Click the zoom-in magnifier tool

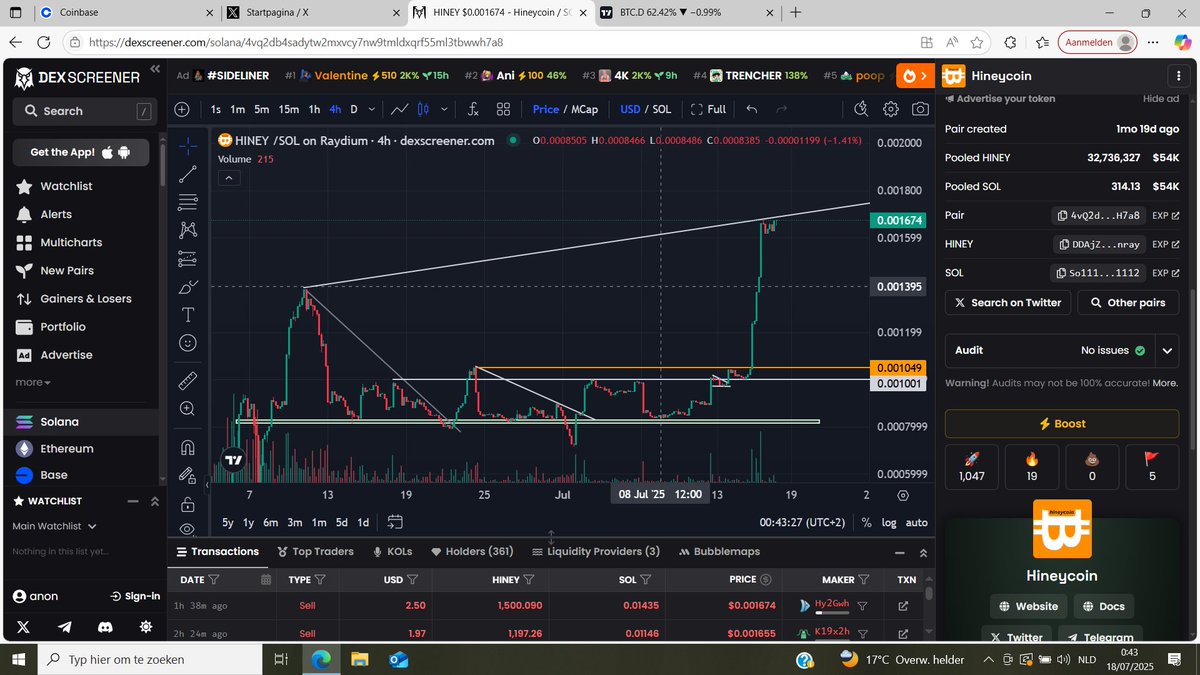point(188,408)
